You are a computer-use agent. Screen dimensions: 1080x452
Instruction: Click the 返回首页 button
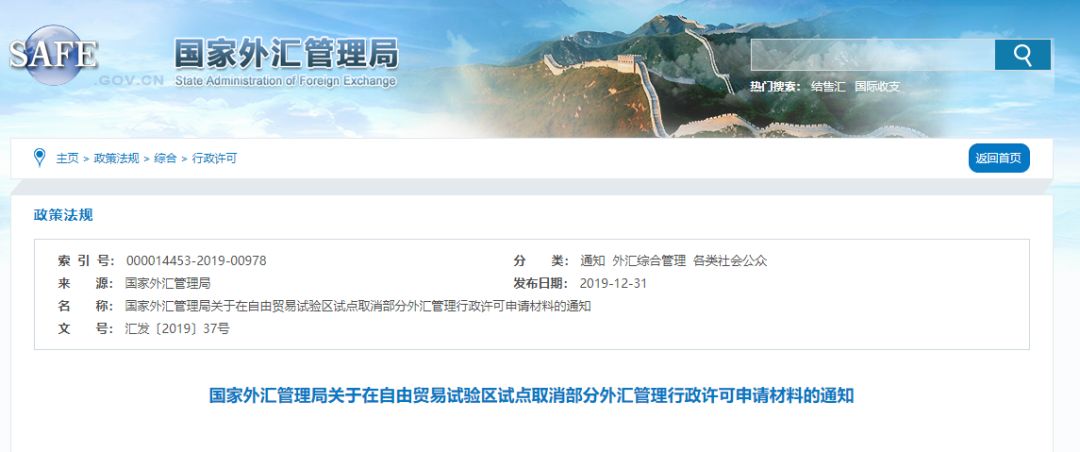(999, 158)
